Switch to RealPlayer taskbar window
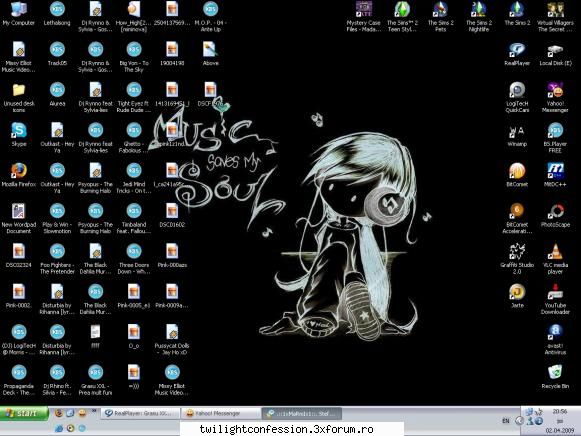Viewport: 581px width, 436px height. [x=140, y=413]
